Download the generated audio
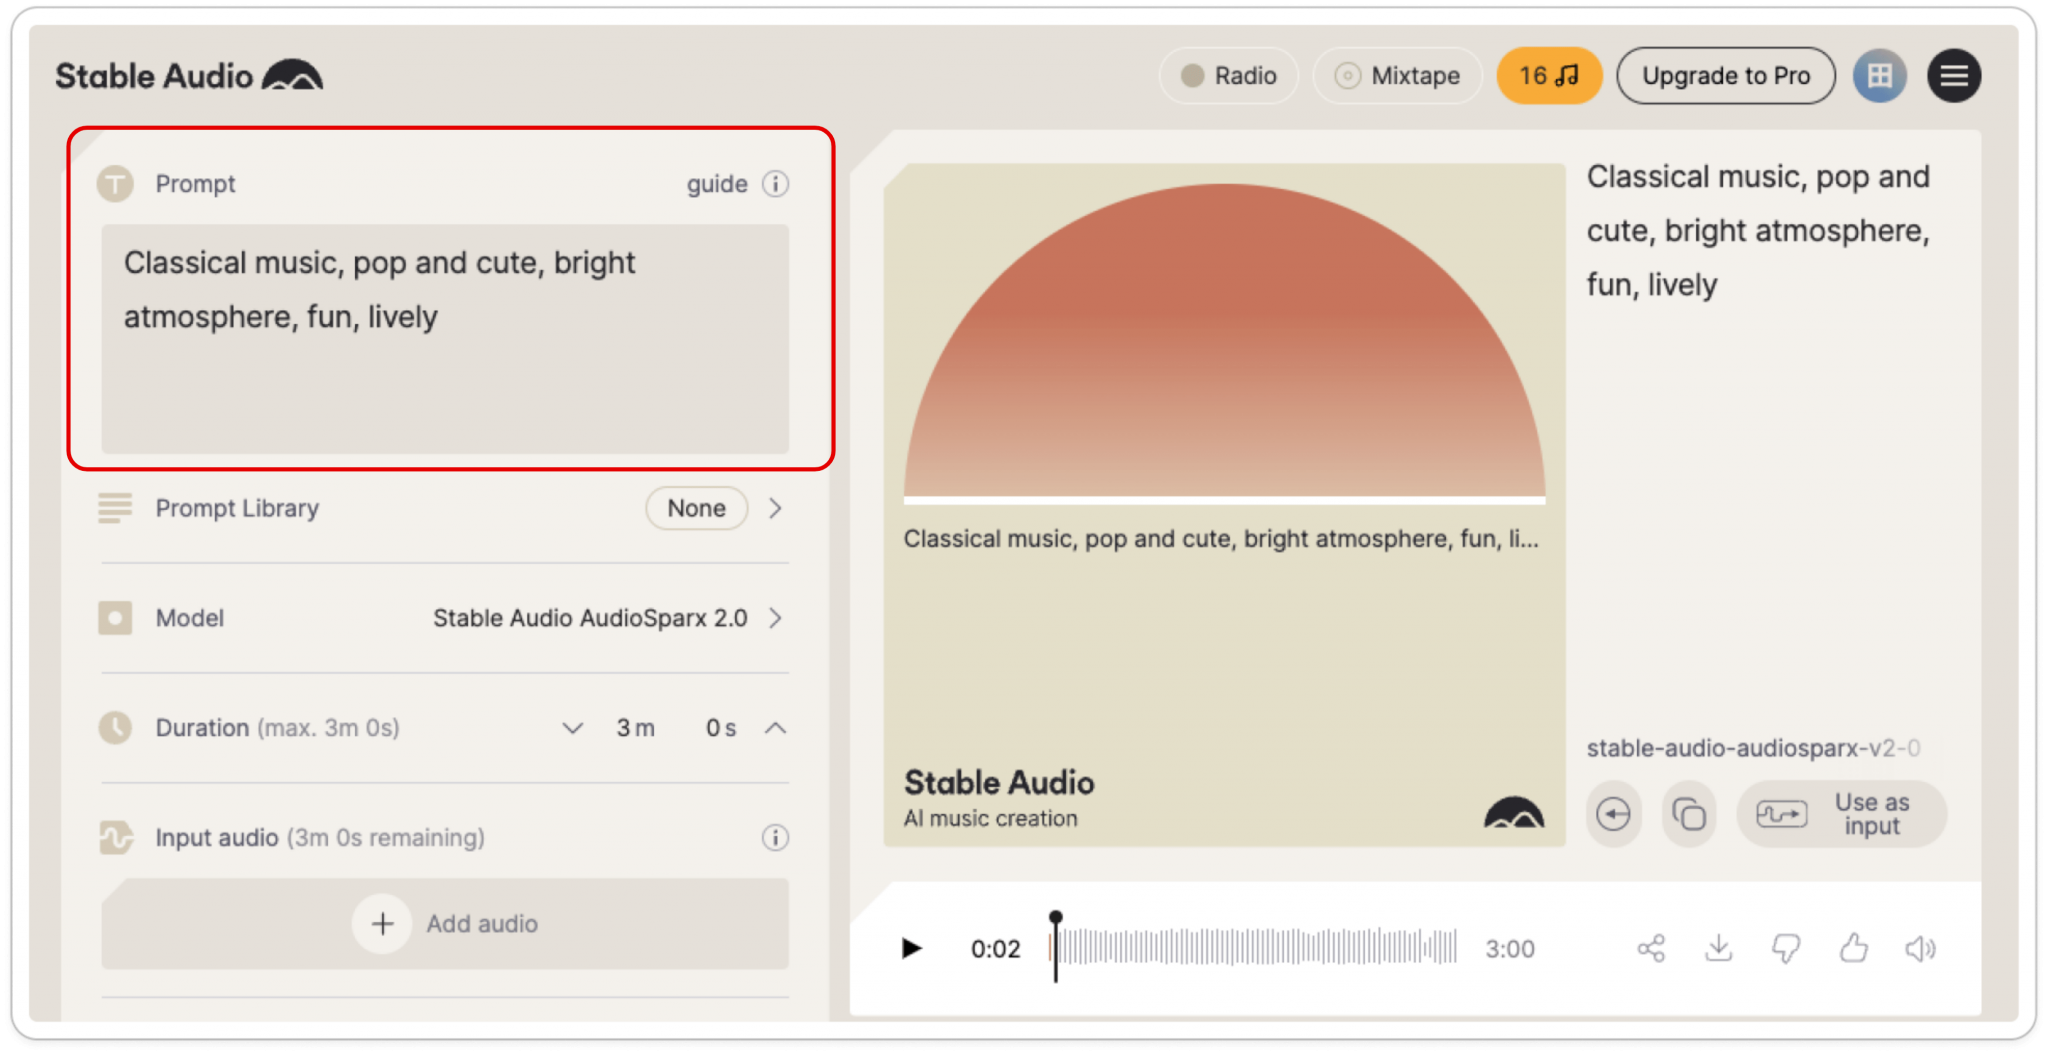The image size is (2048, 1055). tap(1719, 948)
